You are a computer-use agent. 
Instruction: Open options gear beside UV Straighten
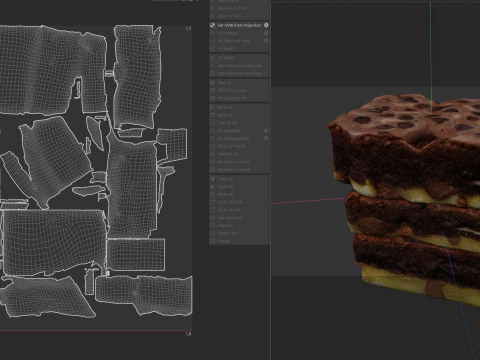coord(266,131)
